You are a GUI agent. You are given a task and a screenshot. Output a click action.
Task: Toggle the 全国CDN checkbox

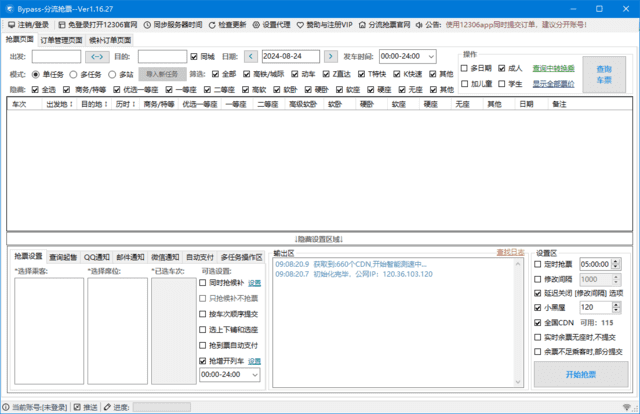click(x=540, y=323)
